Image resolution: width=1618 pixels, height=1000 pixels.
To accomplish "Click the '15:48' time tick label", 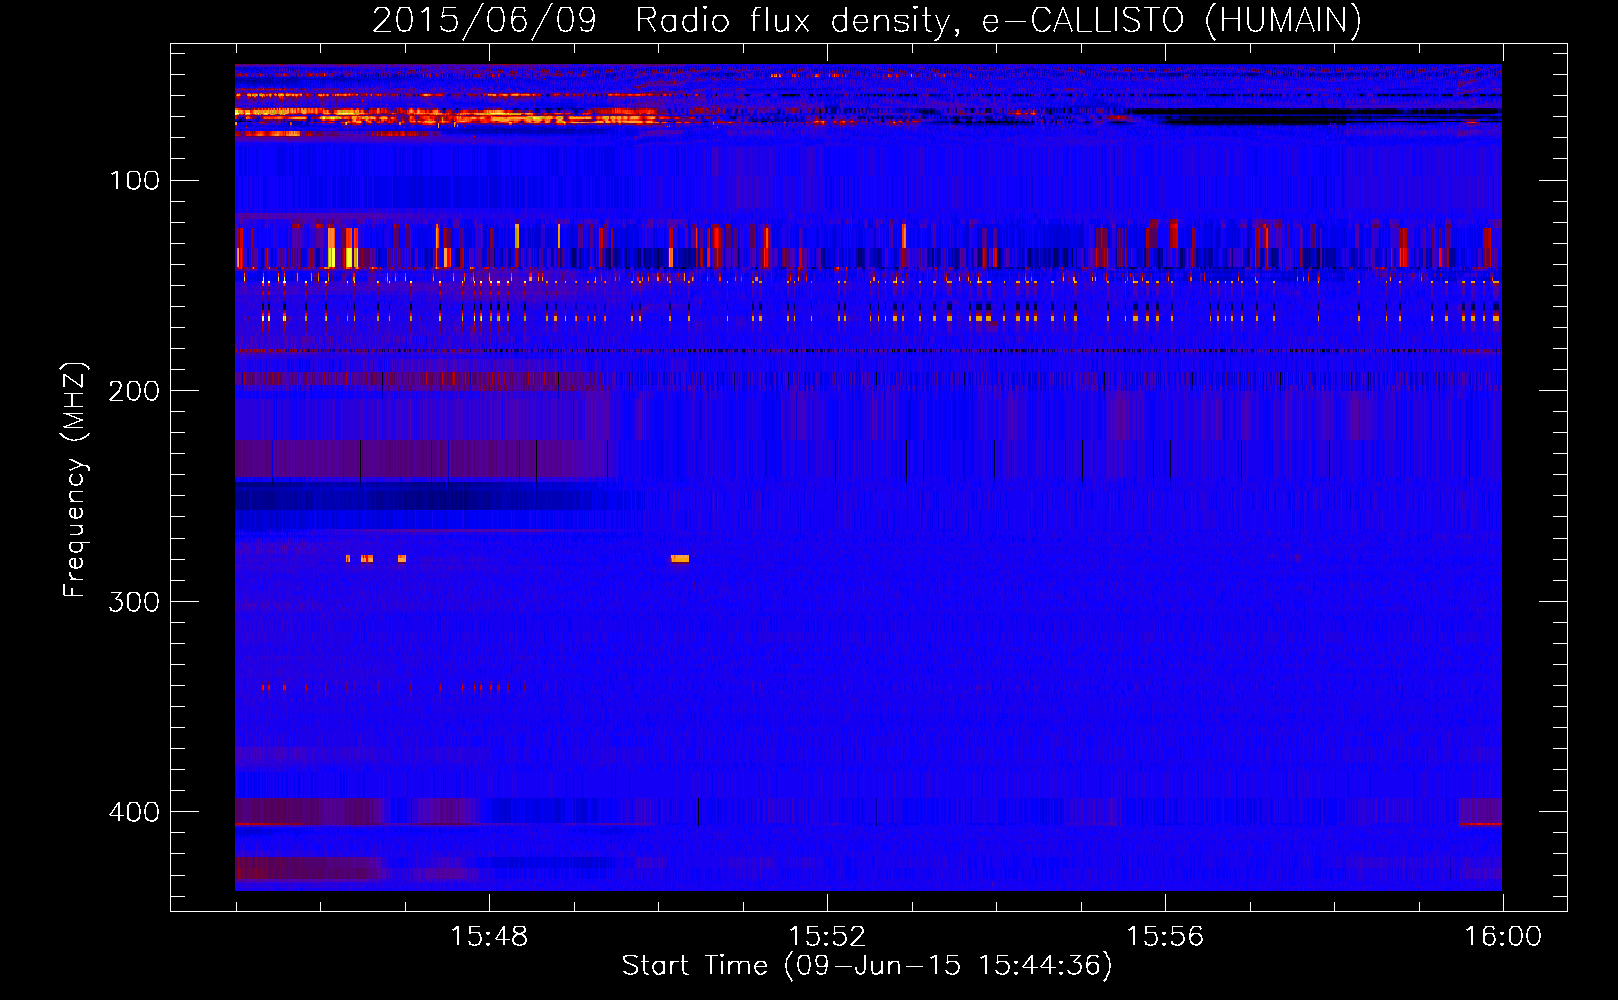I will point(489,937).
